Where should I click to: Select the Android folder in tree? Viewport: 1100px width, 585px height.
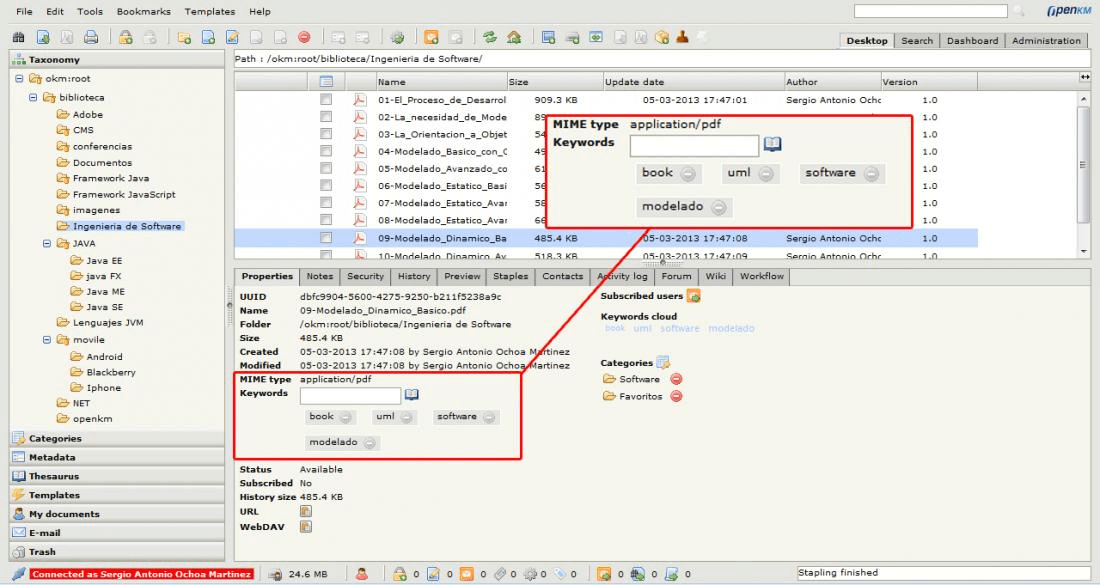[x=105, y=356]
